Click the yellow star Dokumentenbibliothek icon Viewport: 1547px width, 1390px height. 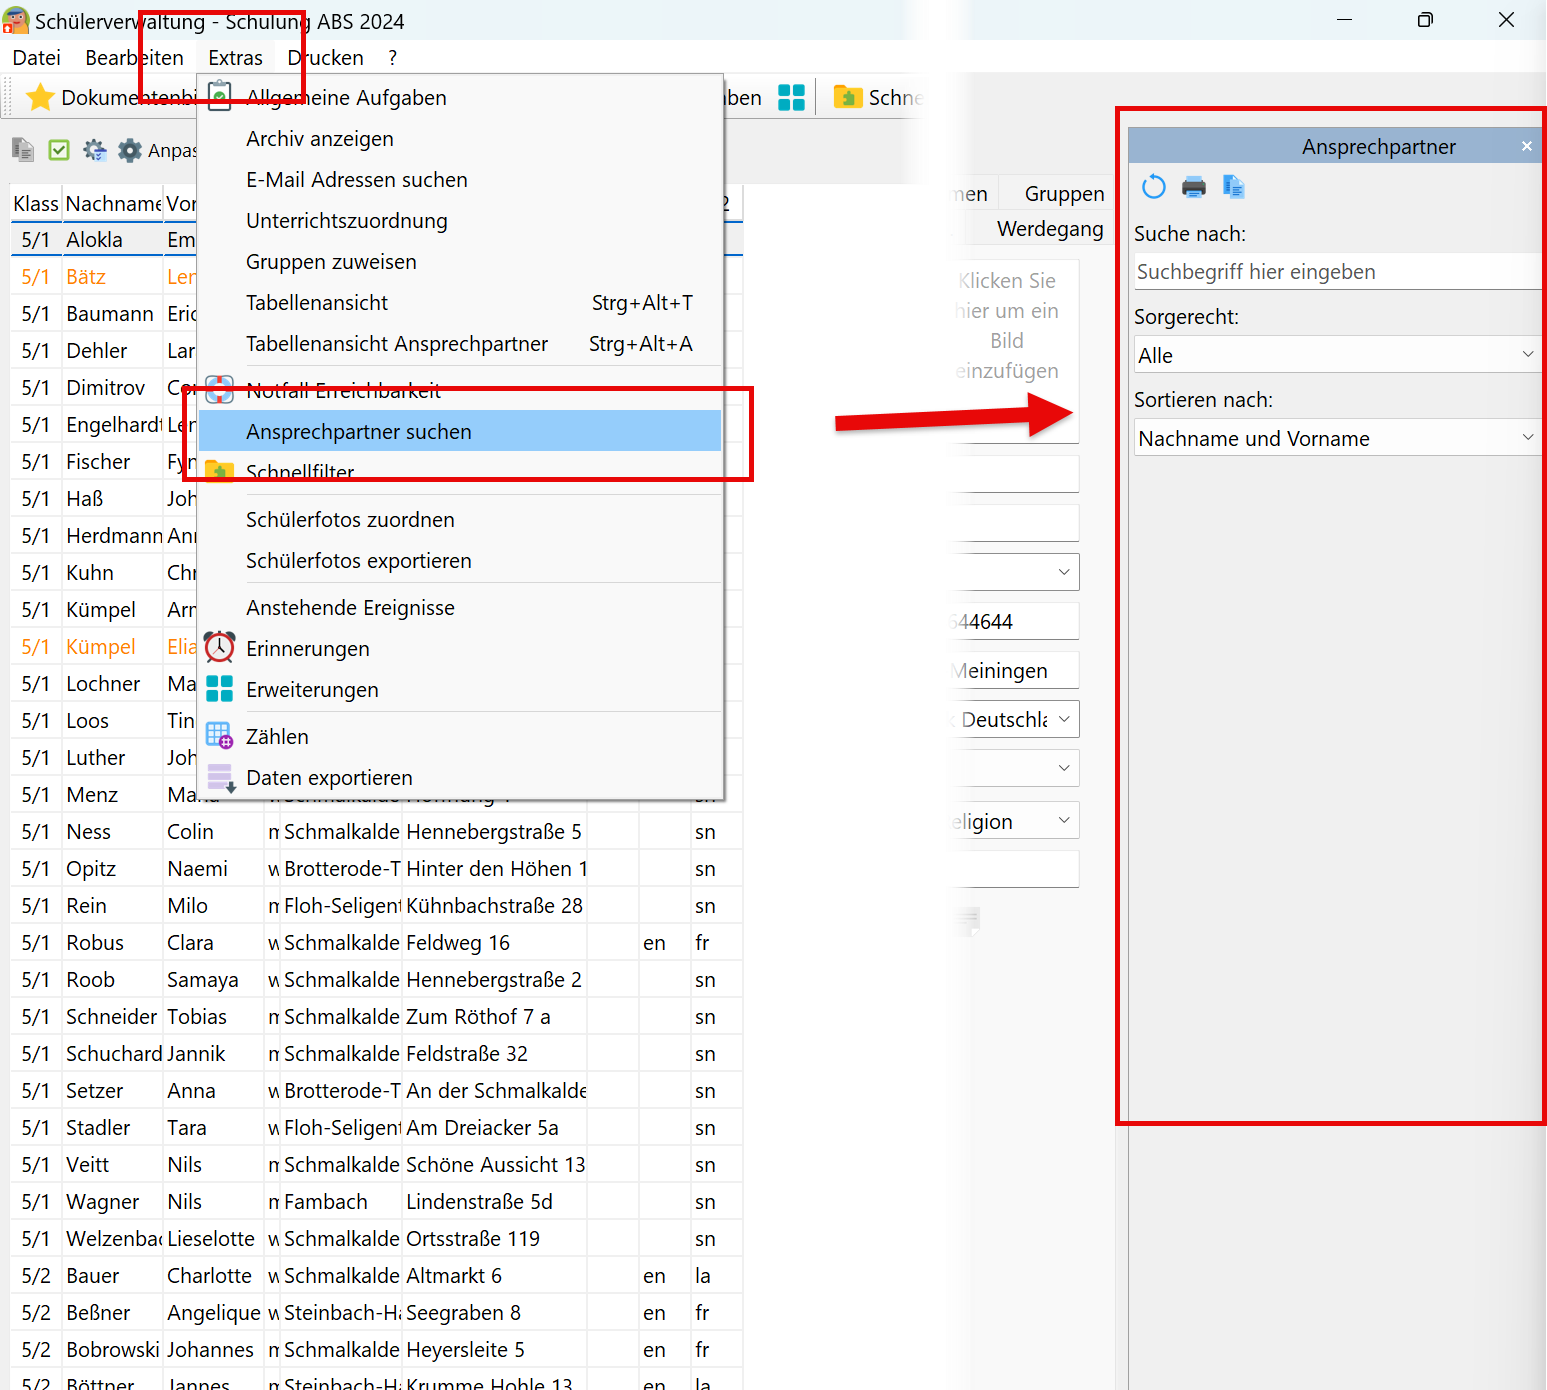[40, 97]
